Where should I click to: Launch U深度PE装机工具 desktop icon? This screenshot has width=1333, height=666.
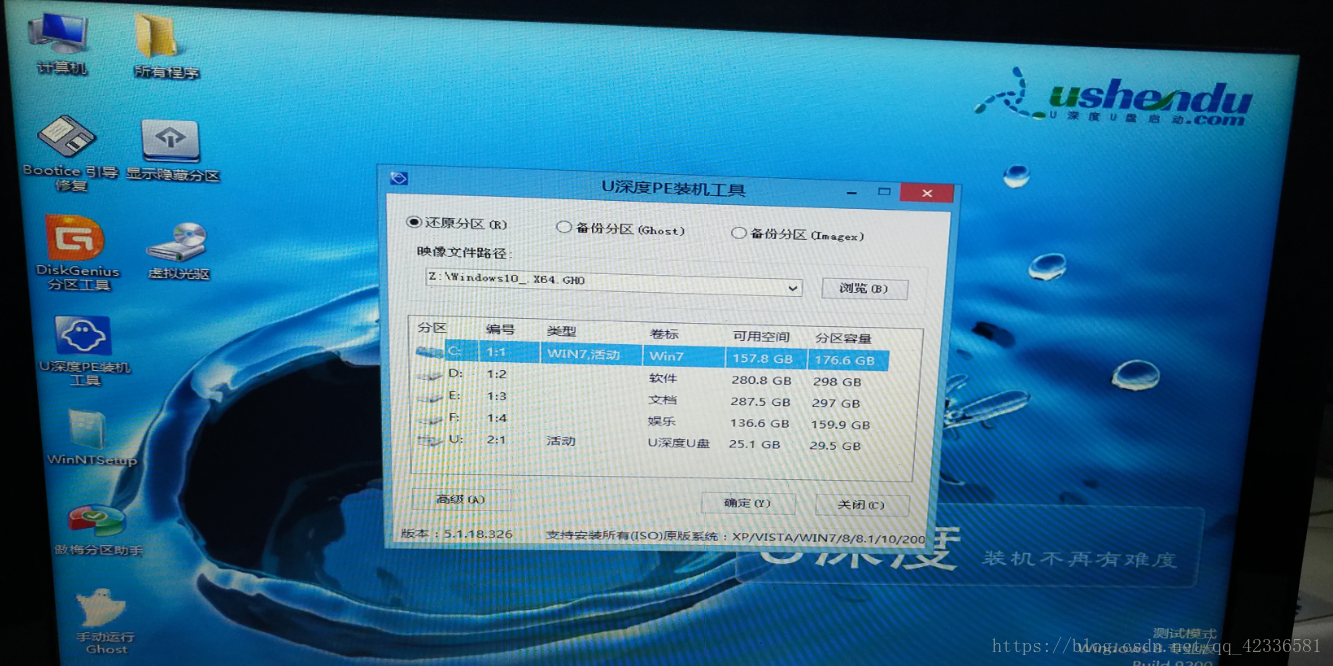coord(85,351)
